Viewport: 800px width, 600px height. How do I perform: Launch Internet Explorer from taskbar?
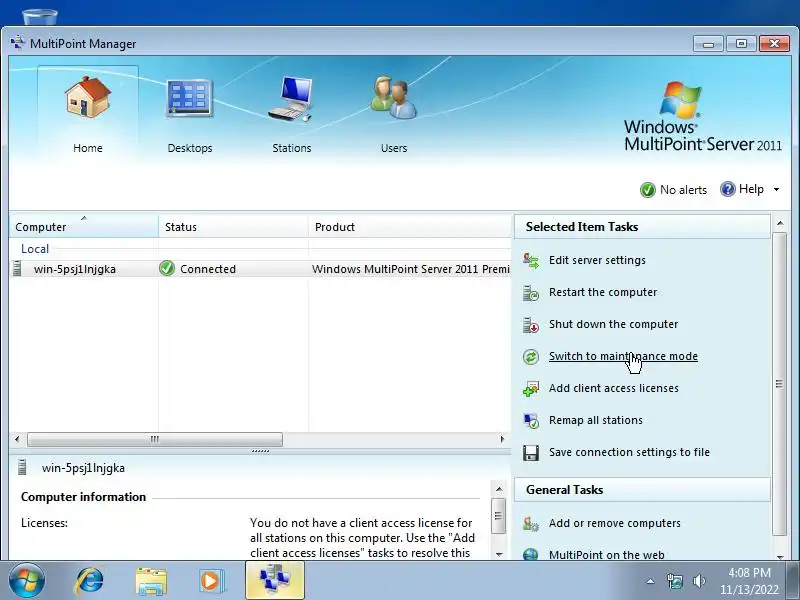click(x=89, y=581)
